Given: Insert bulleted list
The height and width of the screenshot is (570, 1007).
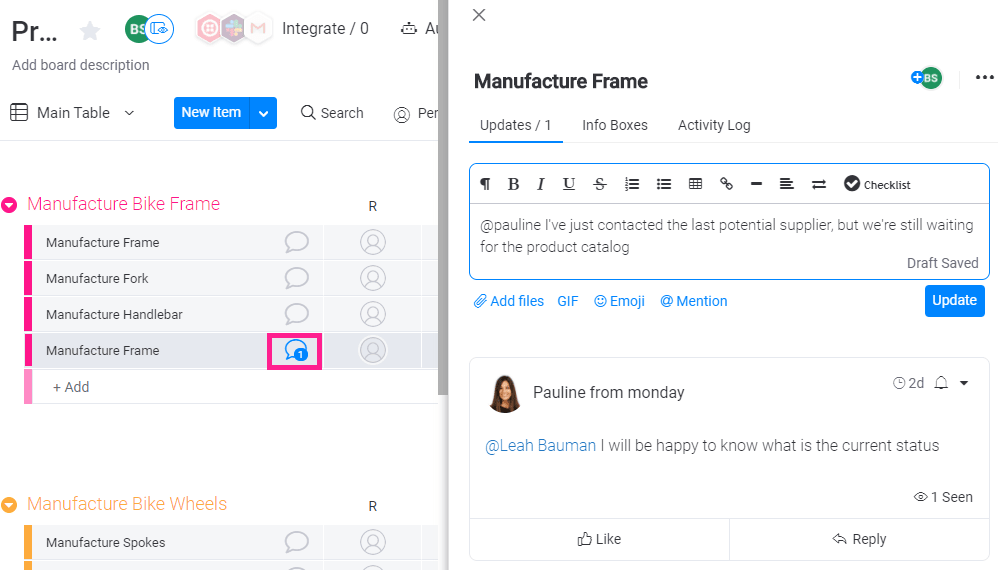Looking at the screenshot, I should 663,184.
